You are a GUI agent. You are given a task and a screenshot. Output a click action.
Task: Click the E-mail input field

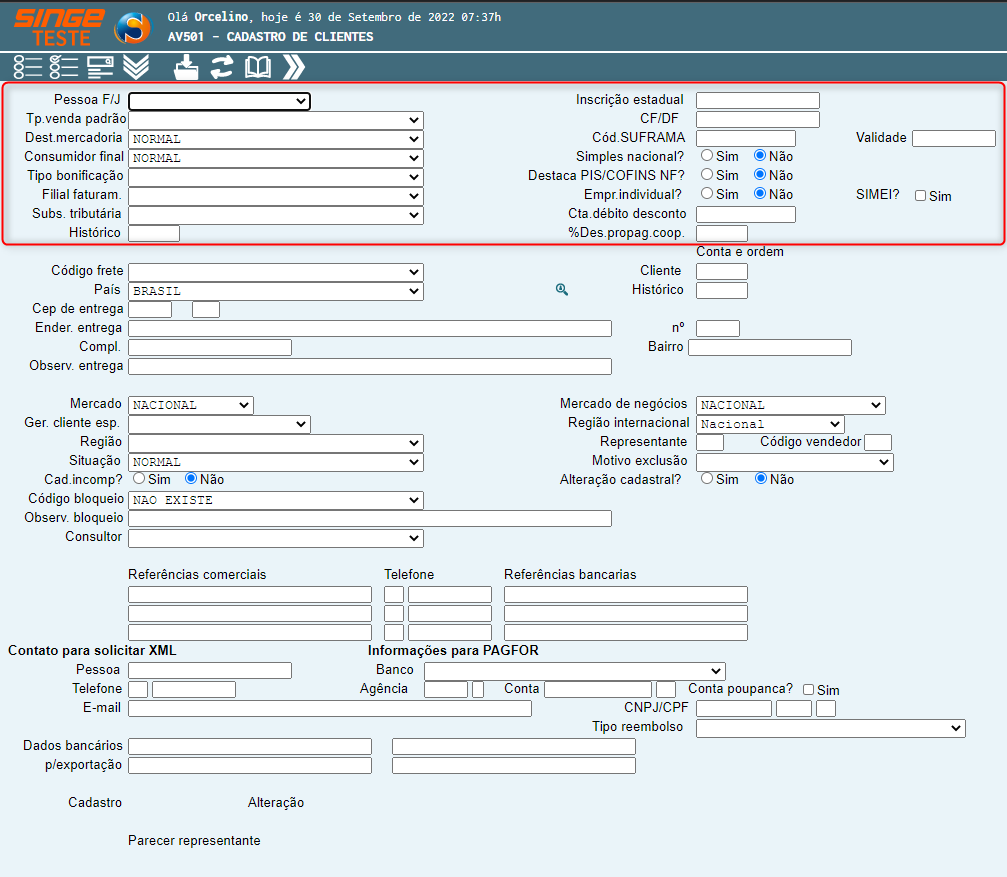330,709
